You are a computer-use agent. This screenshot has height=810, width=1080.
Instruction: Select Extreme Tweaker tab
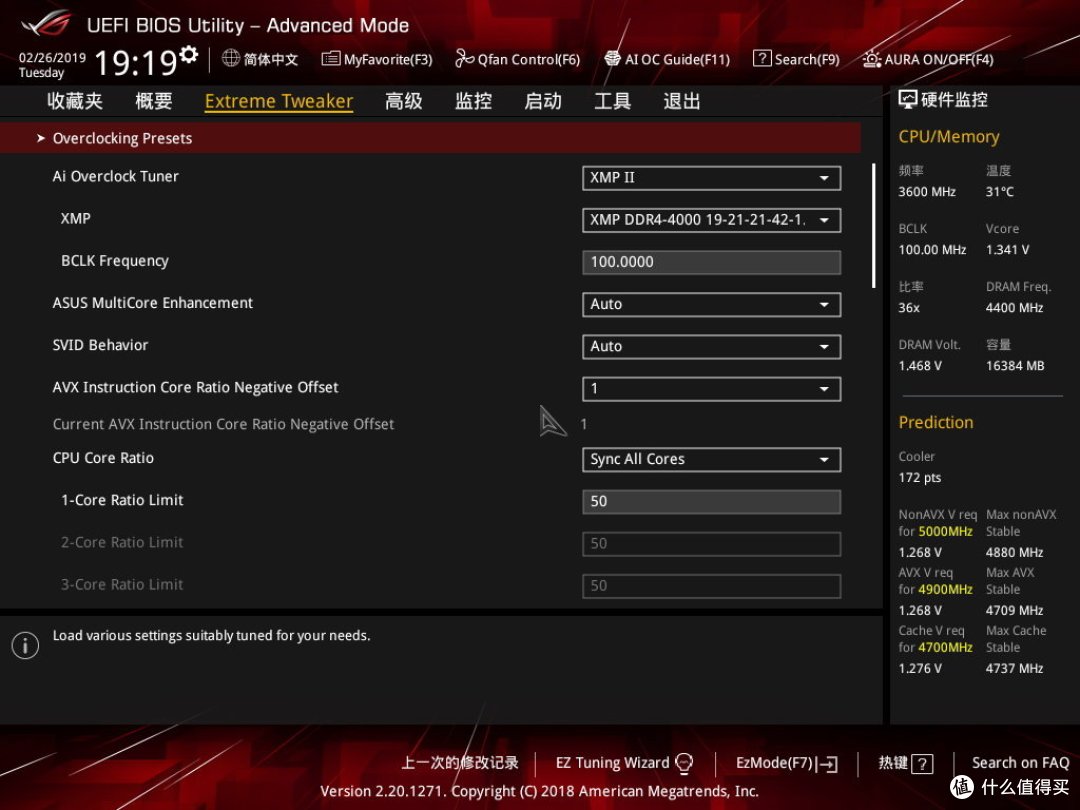[279, 101]
